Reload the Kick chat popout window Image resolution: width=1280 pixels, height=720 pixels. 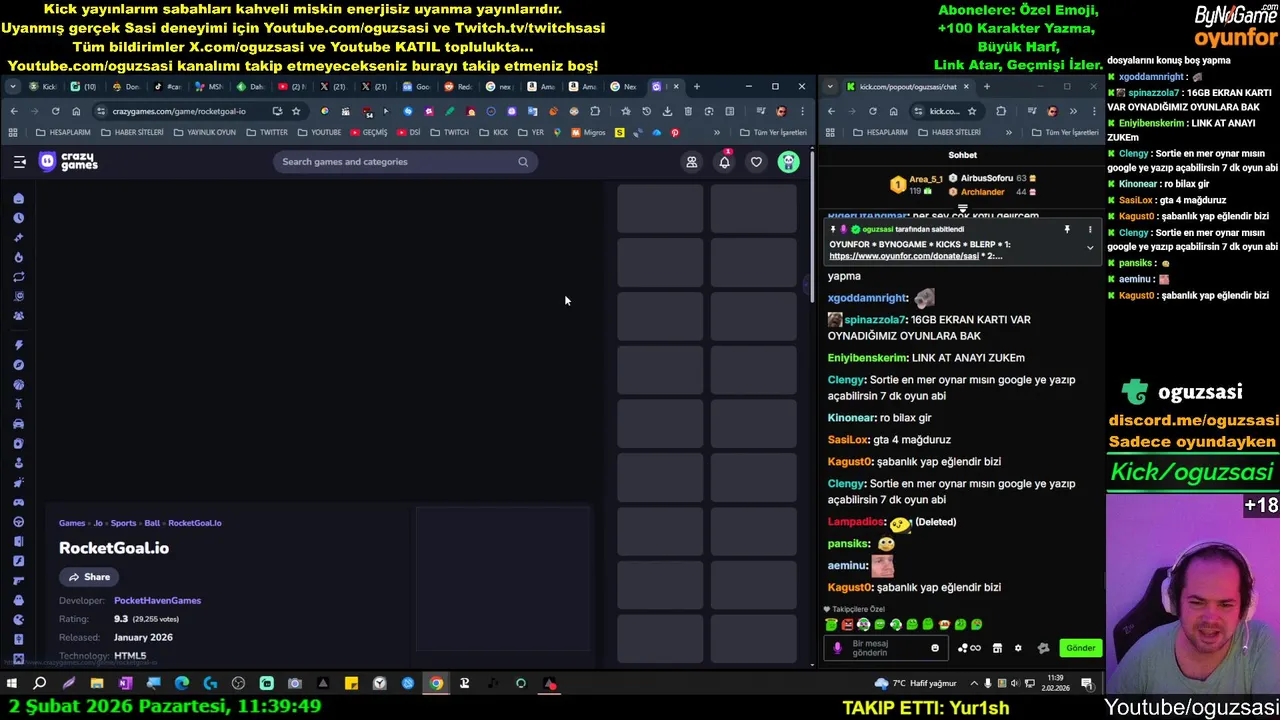pos(872,111)
